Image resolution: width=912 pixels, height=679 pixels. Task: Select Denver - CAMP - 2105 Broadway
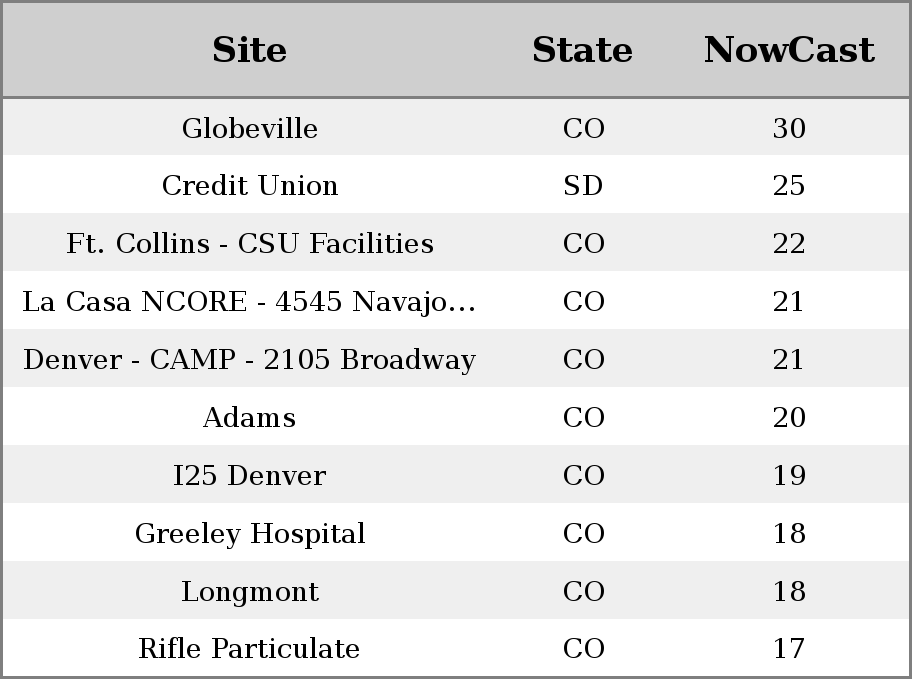click(250, 360)
